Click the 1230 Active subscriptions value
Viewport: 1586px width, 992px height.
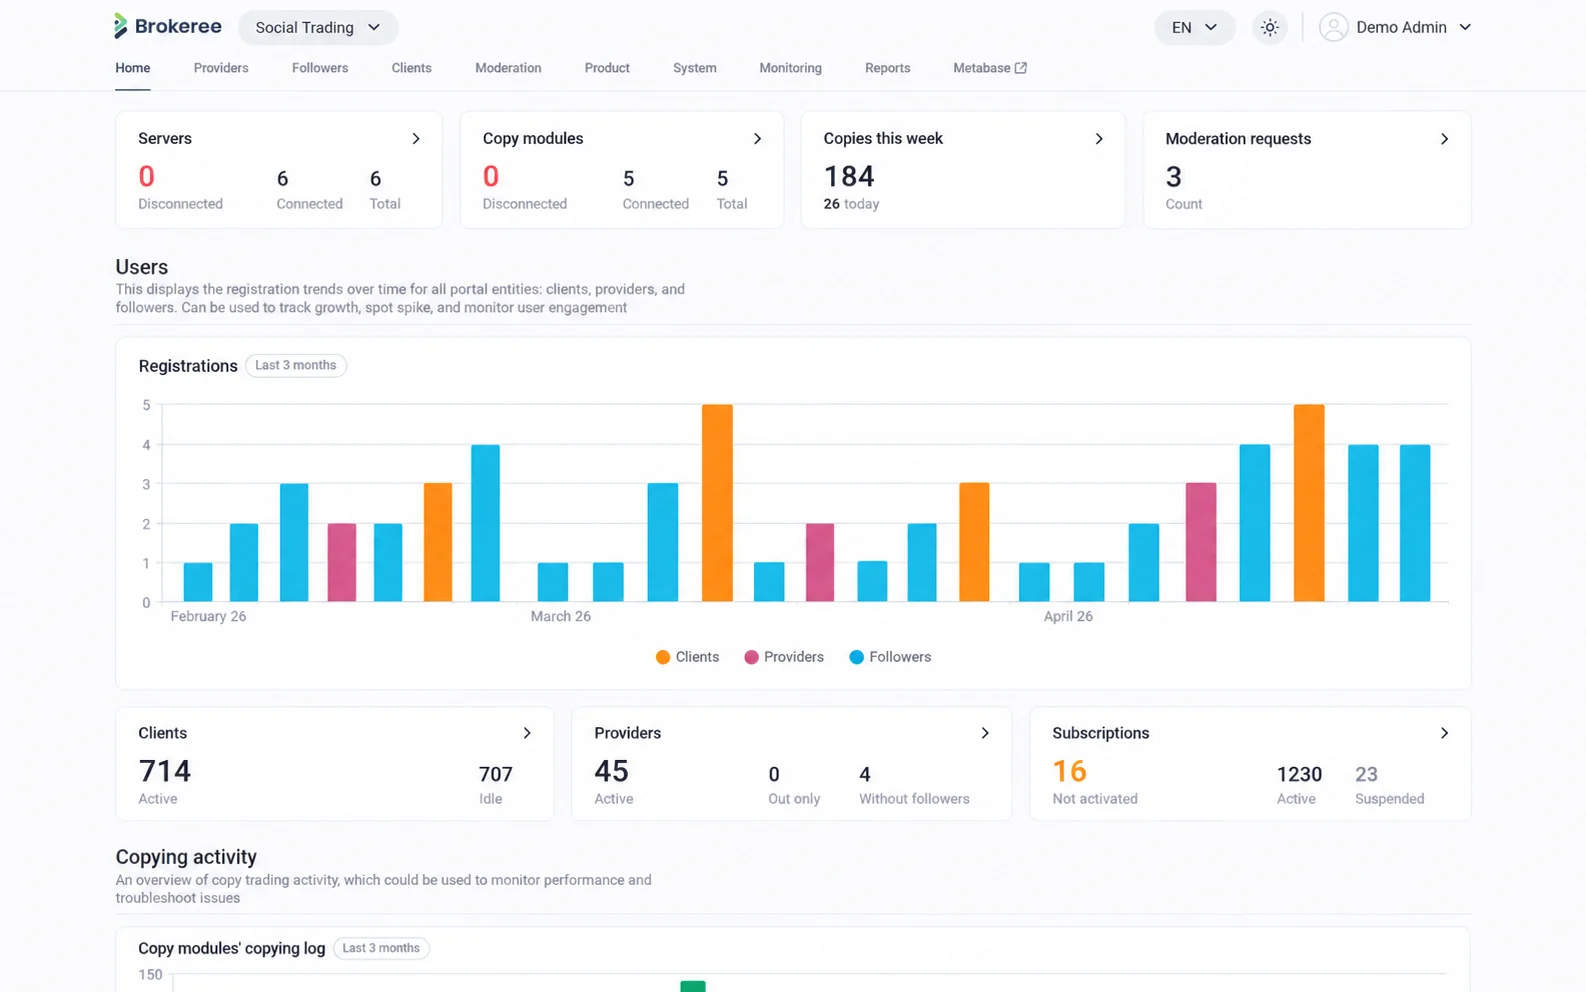pyautogui.click(x=1299, y=774)
